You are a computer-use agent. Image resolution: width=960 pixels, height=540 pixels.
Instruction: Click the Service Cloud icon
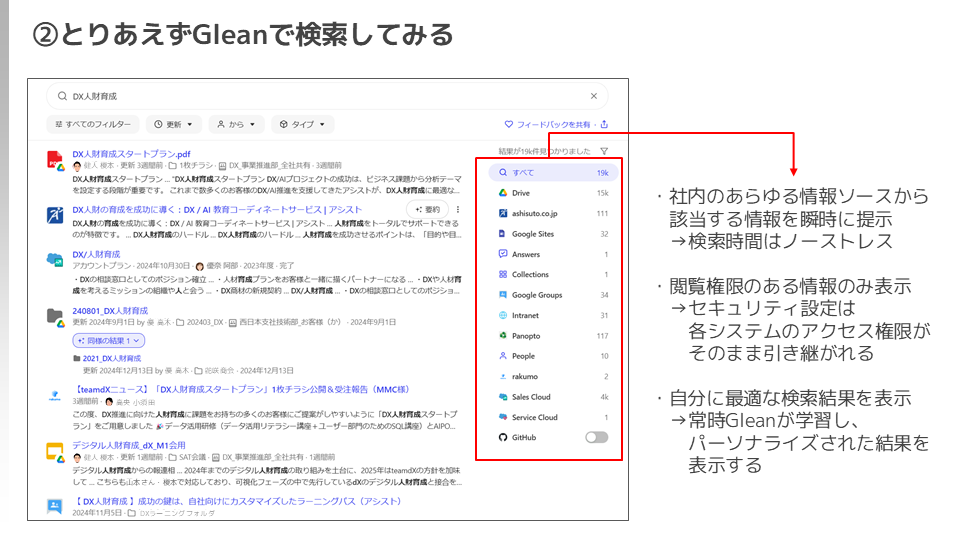(503, 417)
